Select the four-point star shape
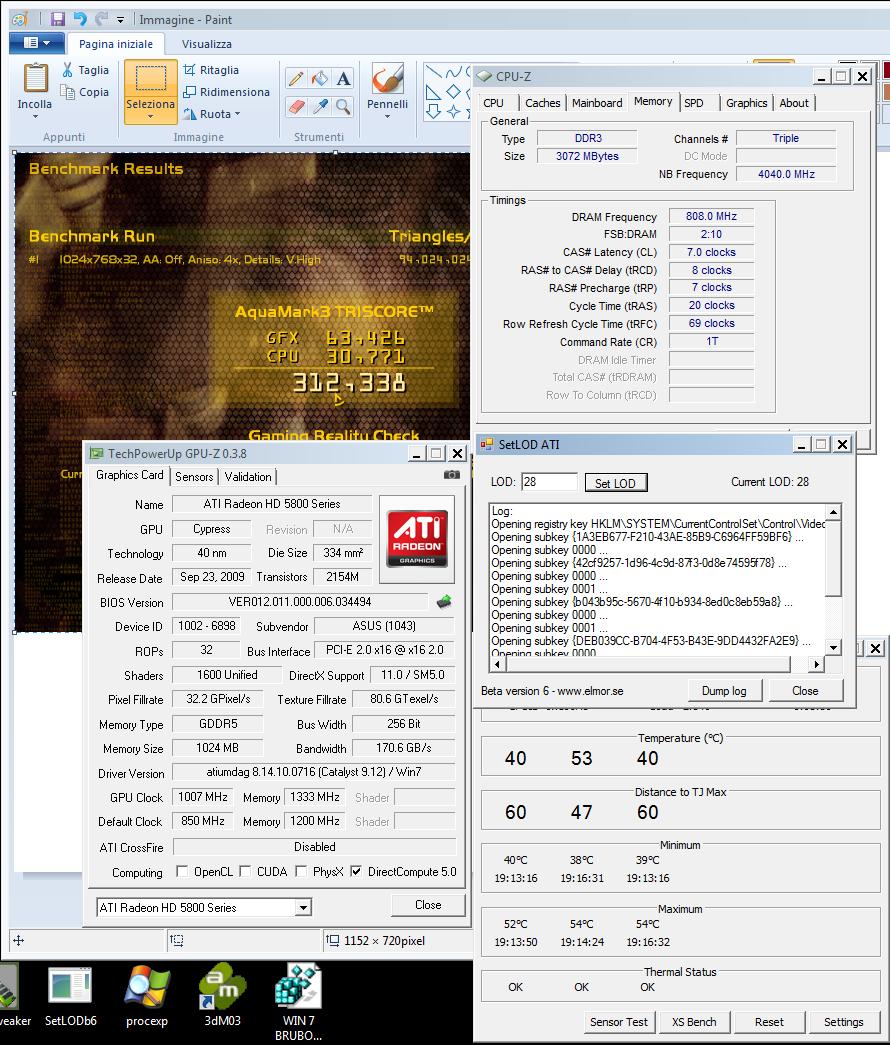 coord(453,111)
